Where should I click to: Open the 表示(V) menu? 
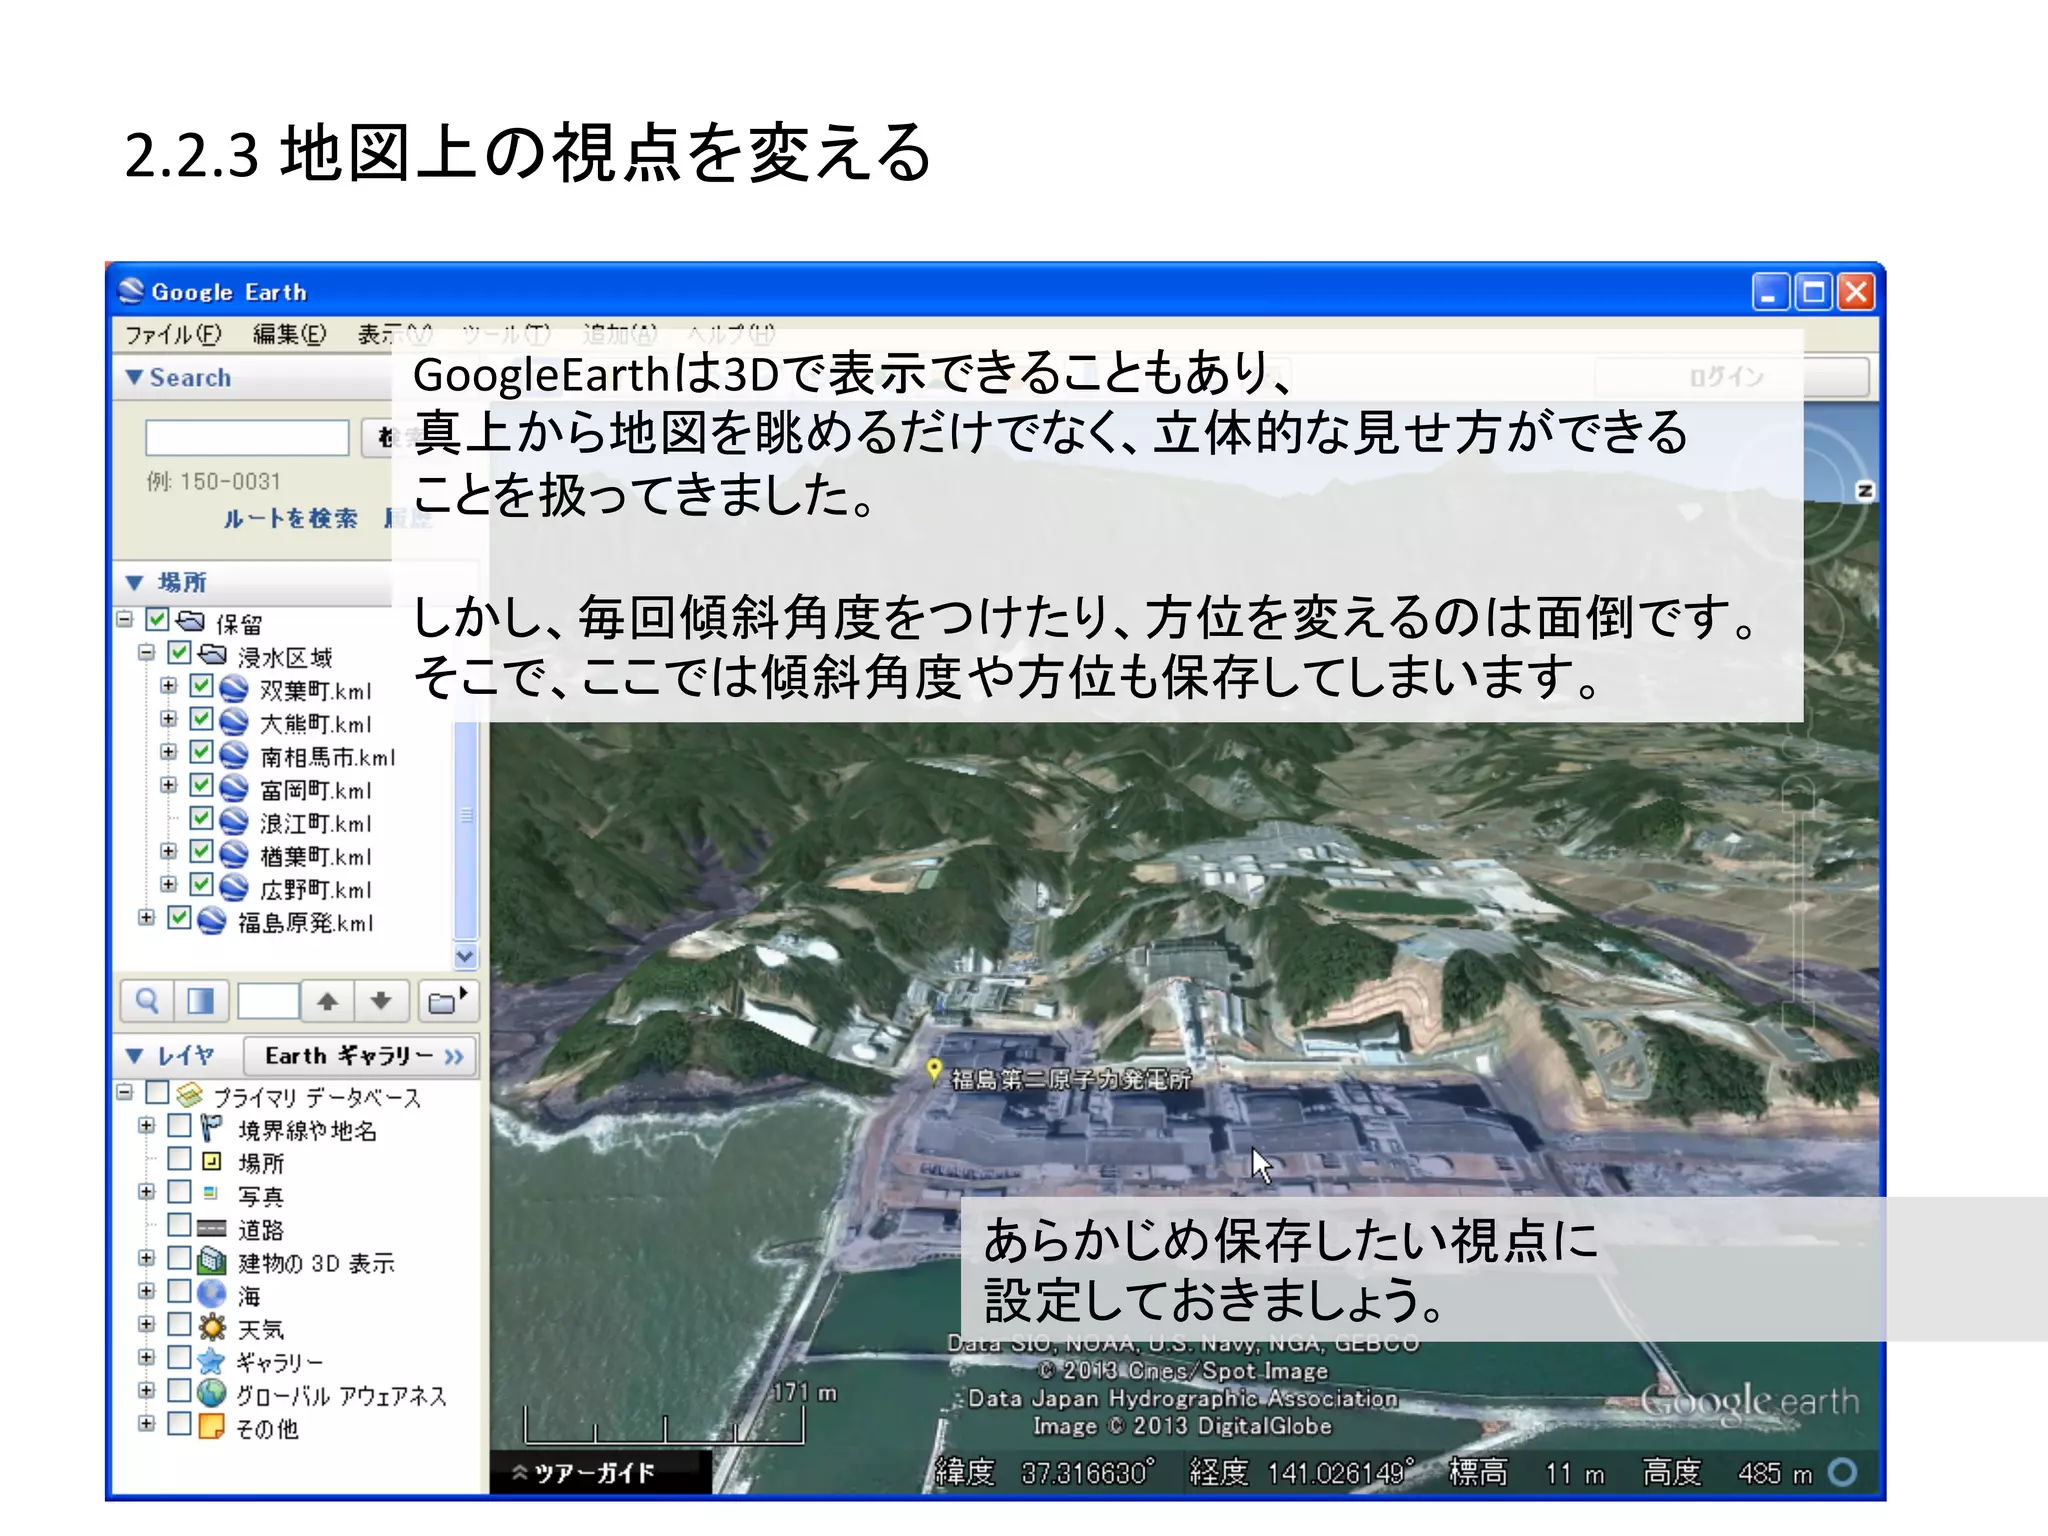[395, 333]
